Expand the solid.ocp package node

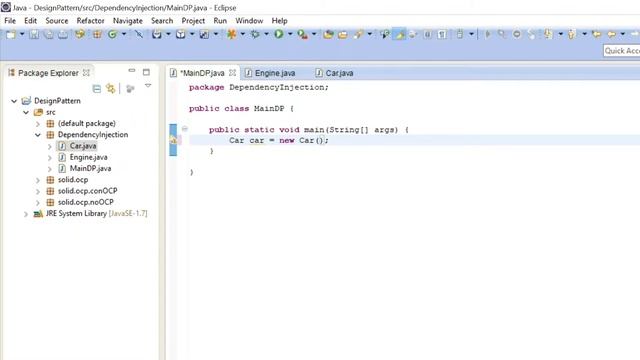click(x=38, y=180)
